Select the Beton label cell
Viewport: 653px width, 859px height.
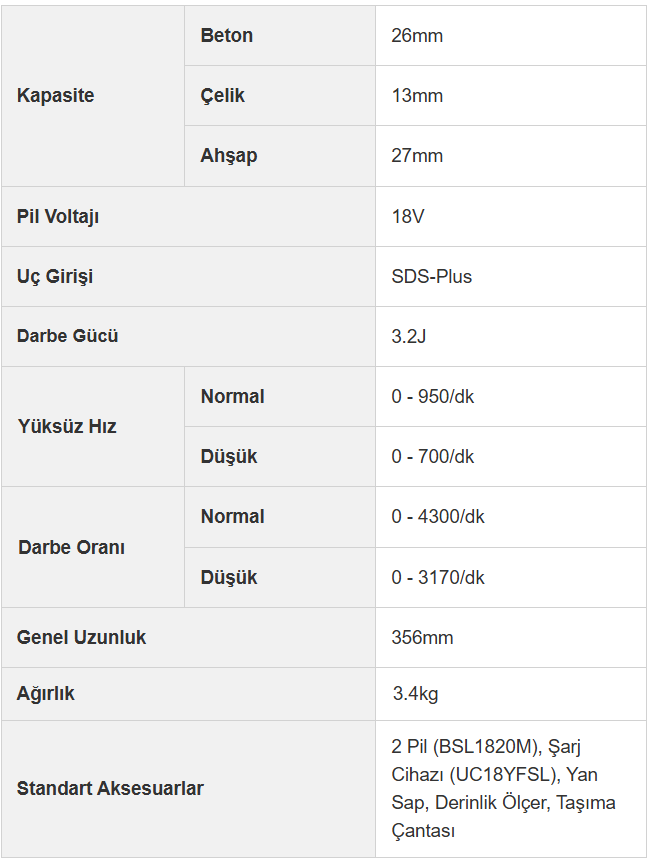pos(227,36)
